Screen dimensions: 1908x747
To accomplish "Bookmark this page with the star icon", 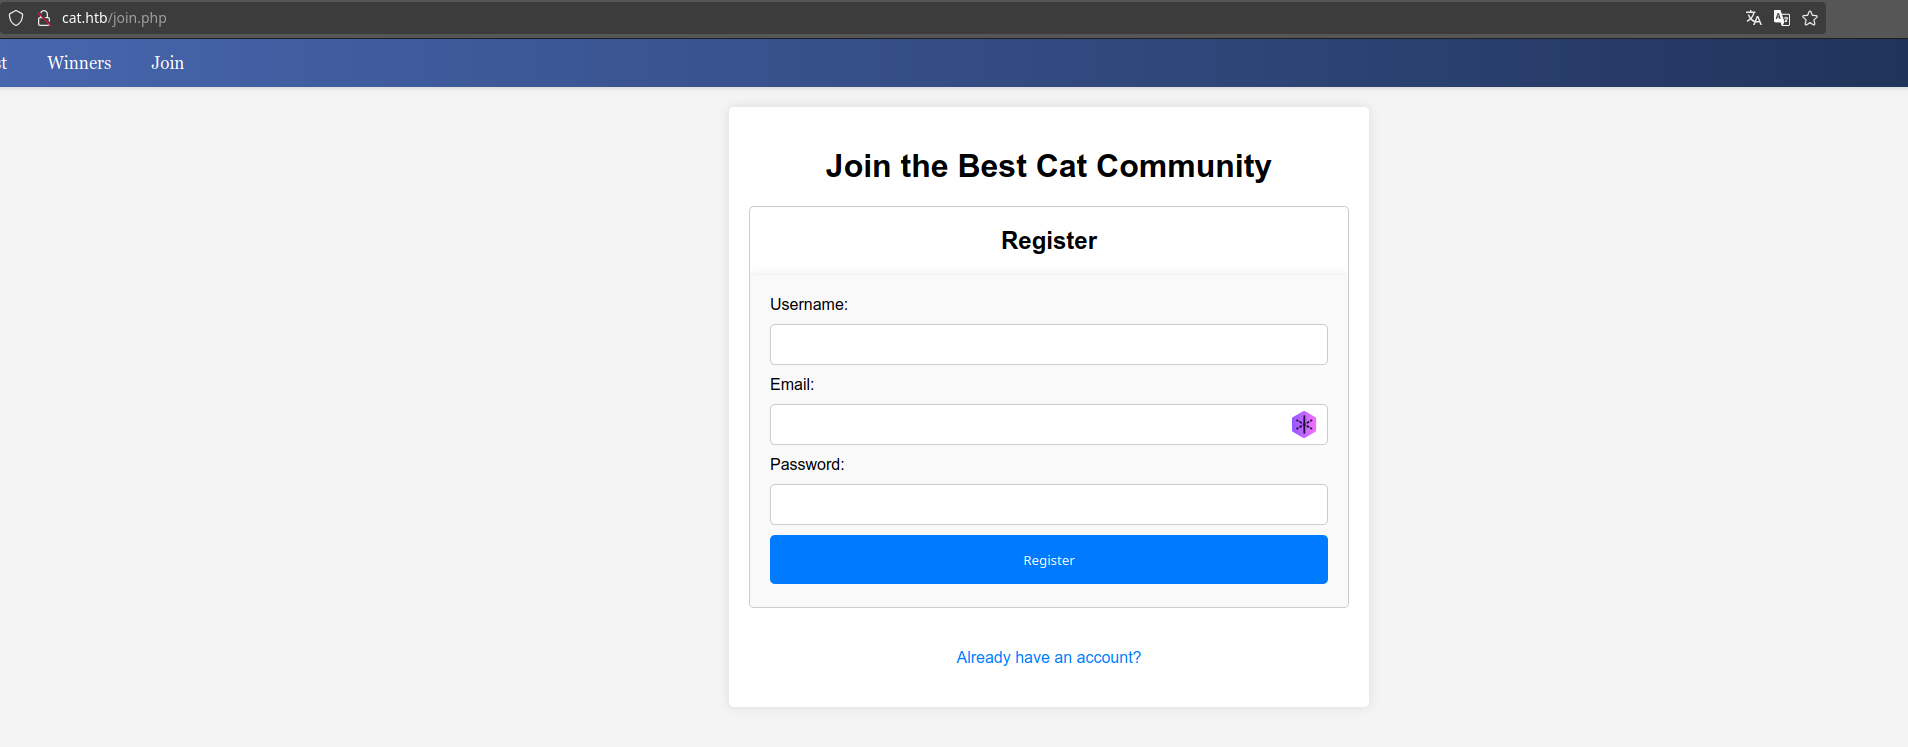I will click(1810, 18).
